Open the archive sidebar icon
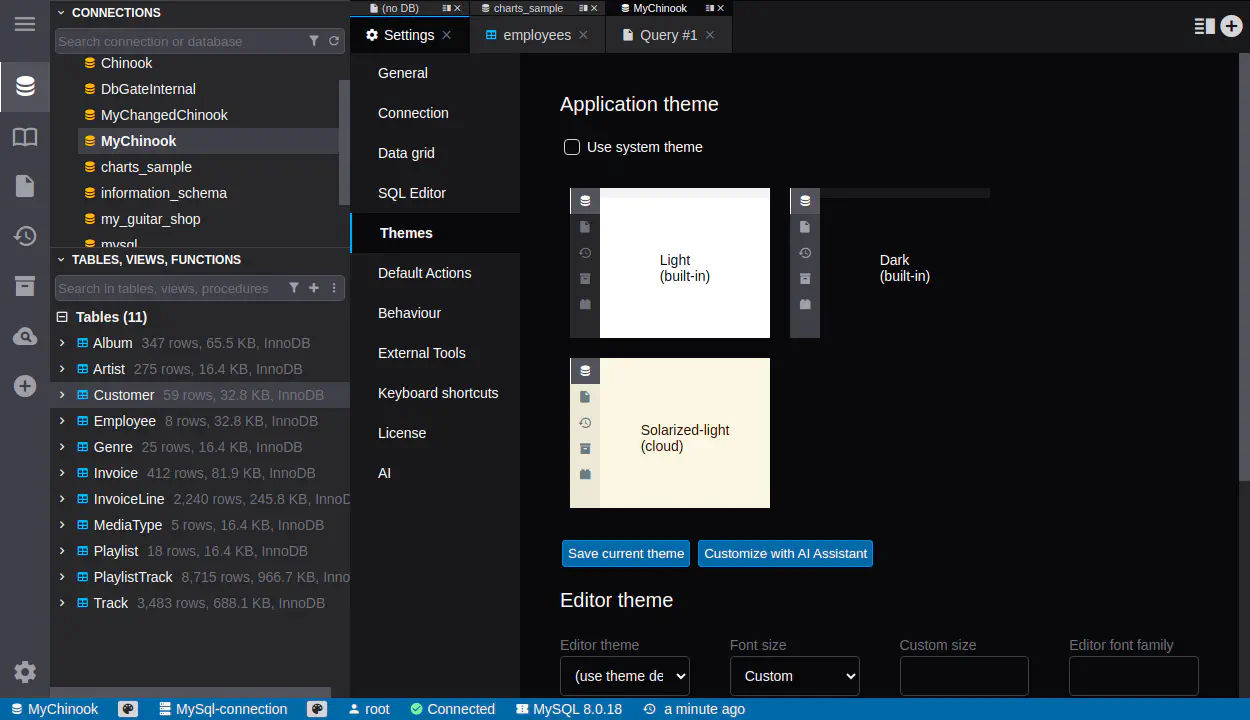Screen dimensions: 1250x720 [x=25, y=287]
